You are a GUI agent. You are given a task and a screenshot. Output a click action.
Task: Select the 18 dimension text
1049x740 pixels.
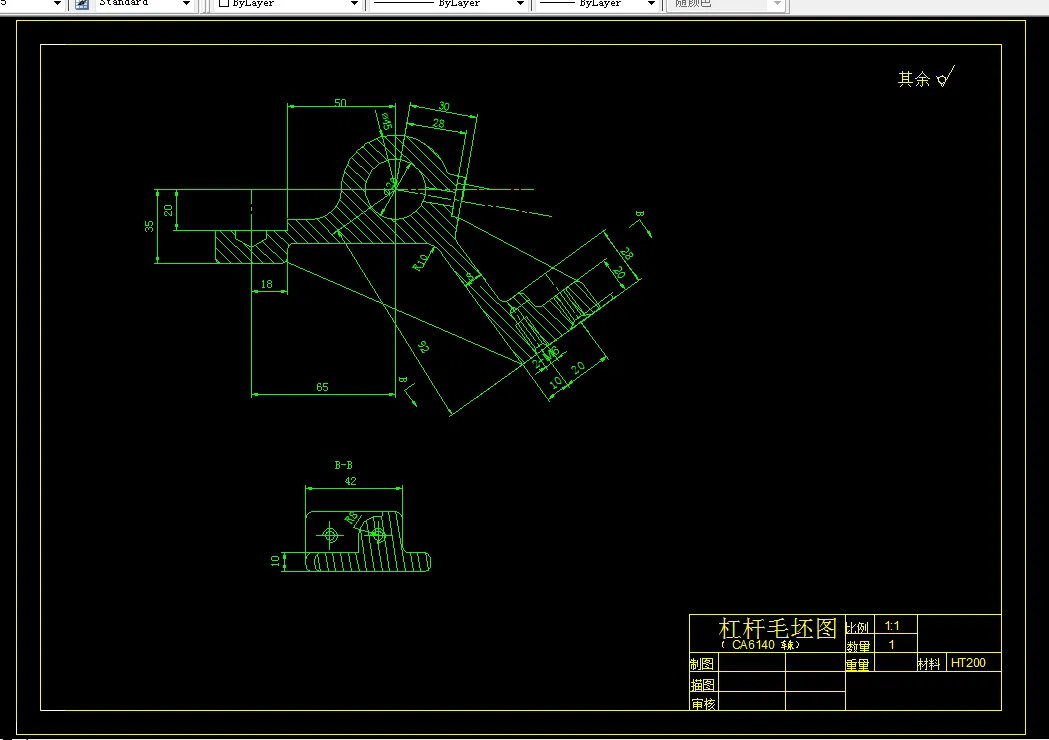[x=266, y=284]
